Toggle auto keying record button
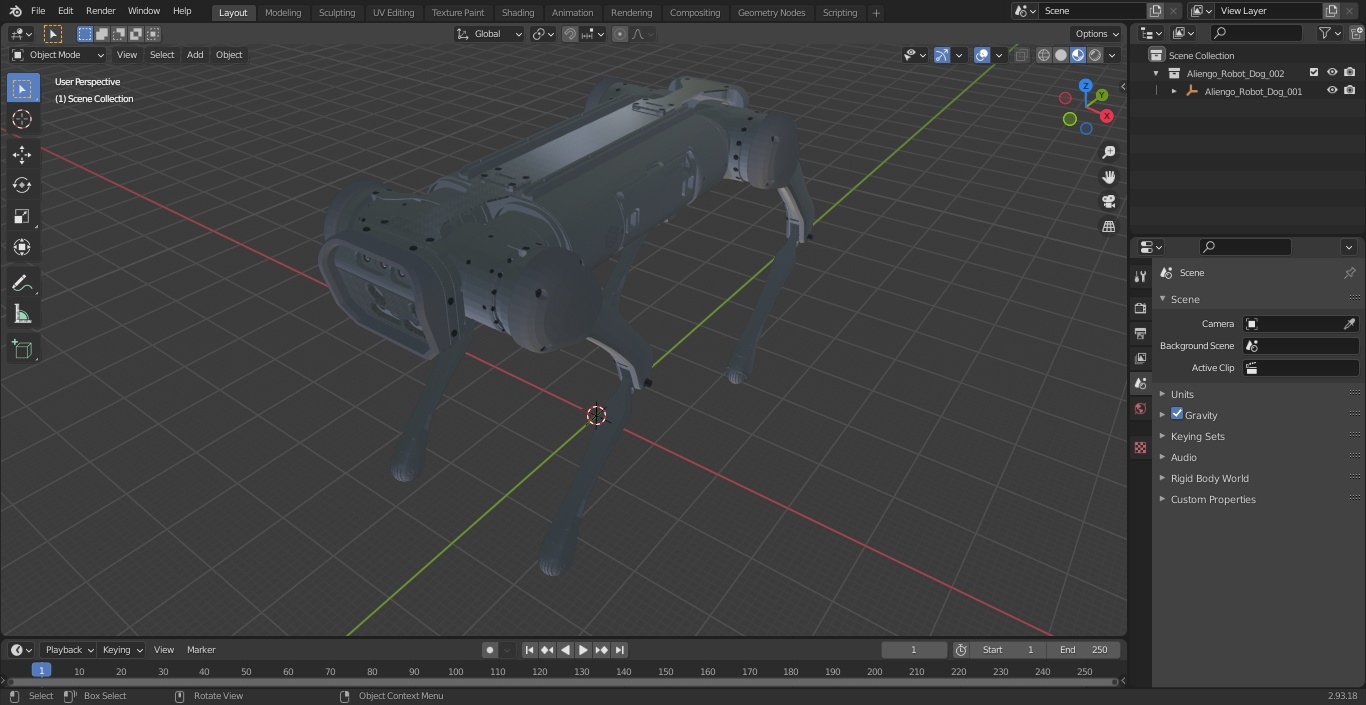 [x=490, y=650]
